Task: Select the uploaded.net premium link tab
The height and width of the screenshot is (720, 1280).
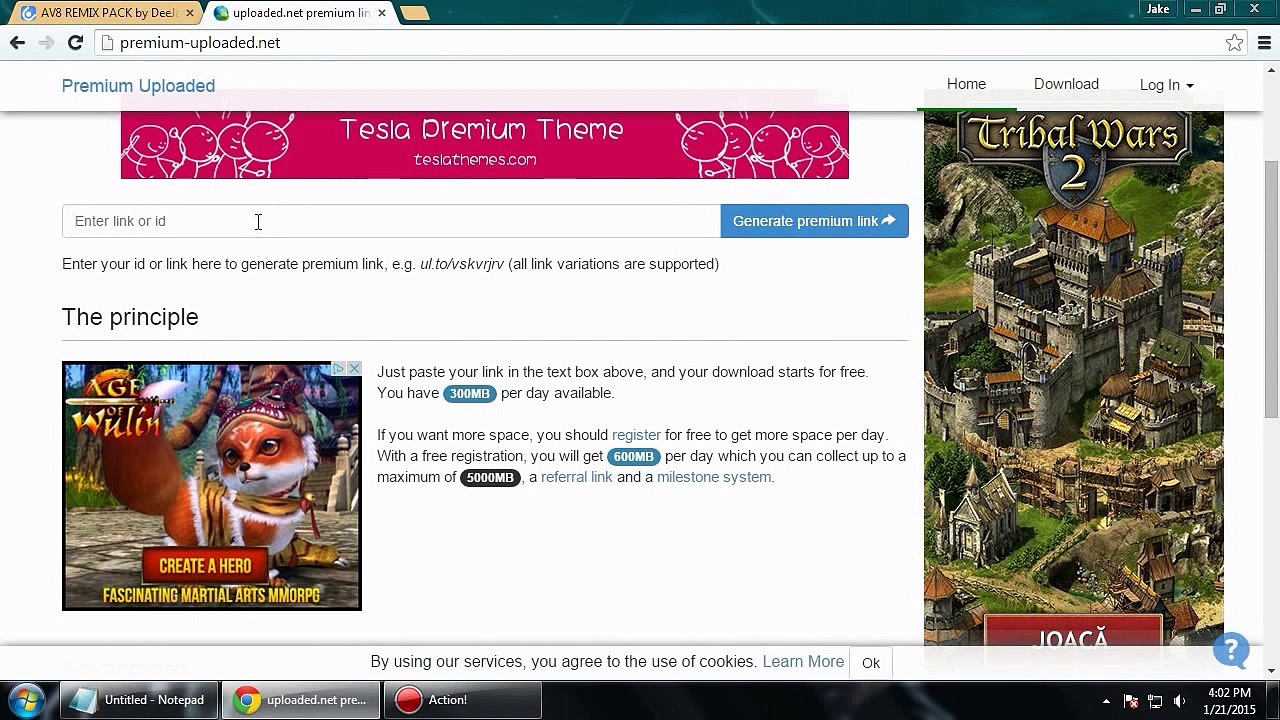Action: (x=298, y=13)
